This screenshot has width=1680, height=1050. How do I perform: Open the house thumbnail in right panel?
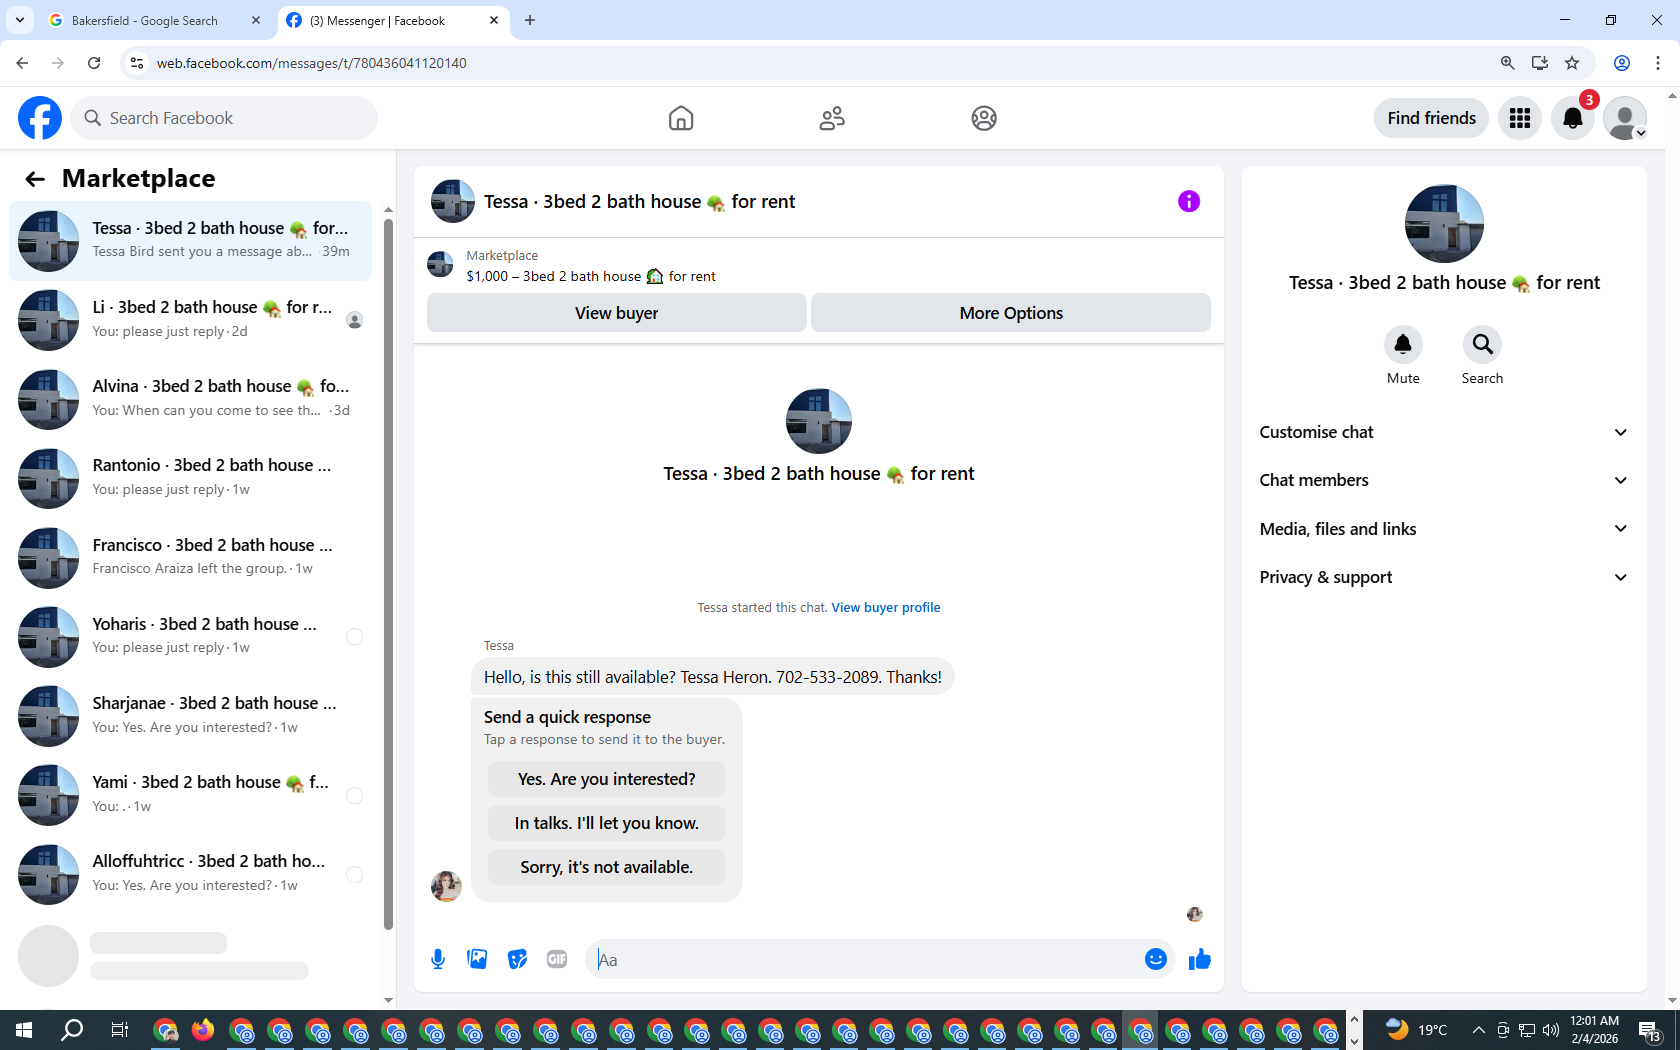click(1444, 224)
